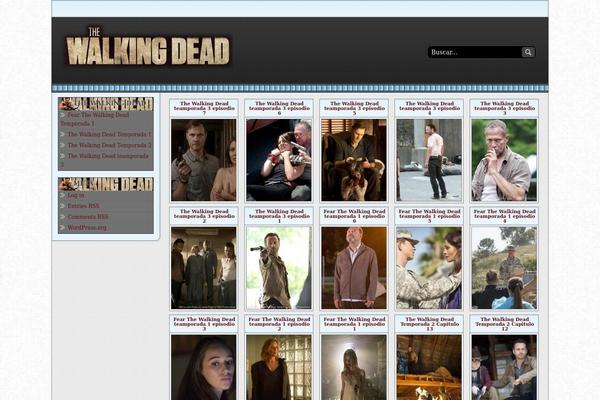Select thumbnail for temporada 3 episodio 6
Image resolution: width=600 pixels, height=400 pixels.
(x=279, y=160)
